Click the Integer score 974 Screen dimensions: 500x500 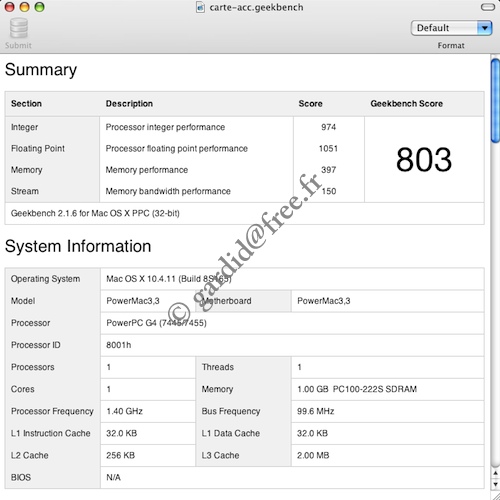(x=328, y=127)
